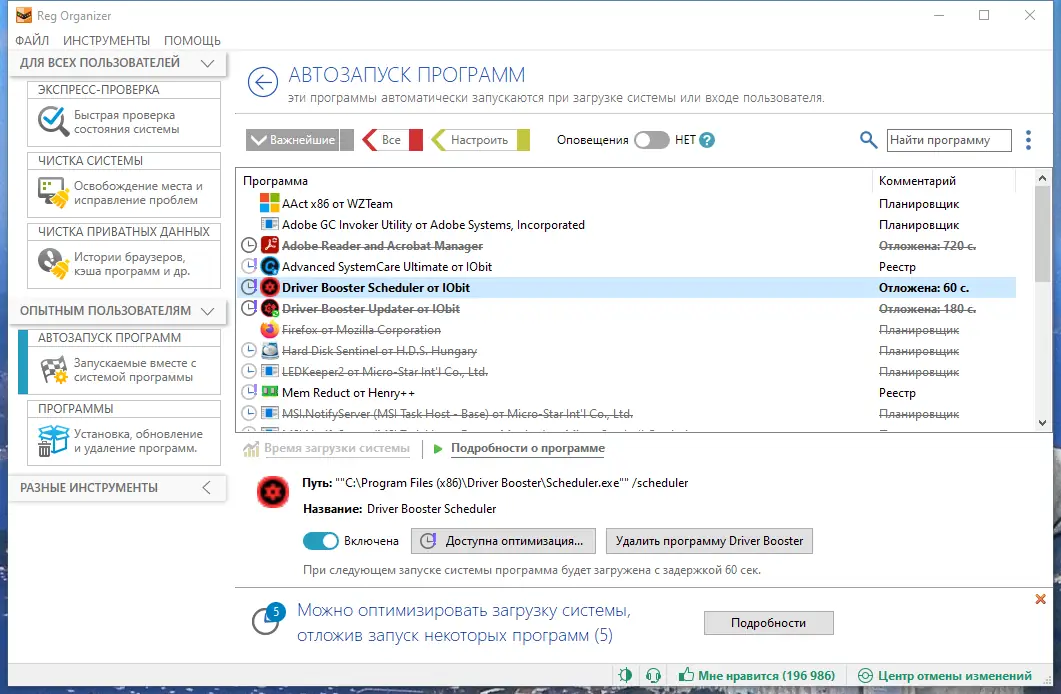Click the AAct x86 program icon
The width and height of the screenshot is (1061, 694).
coord(269,203)
